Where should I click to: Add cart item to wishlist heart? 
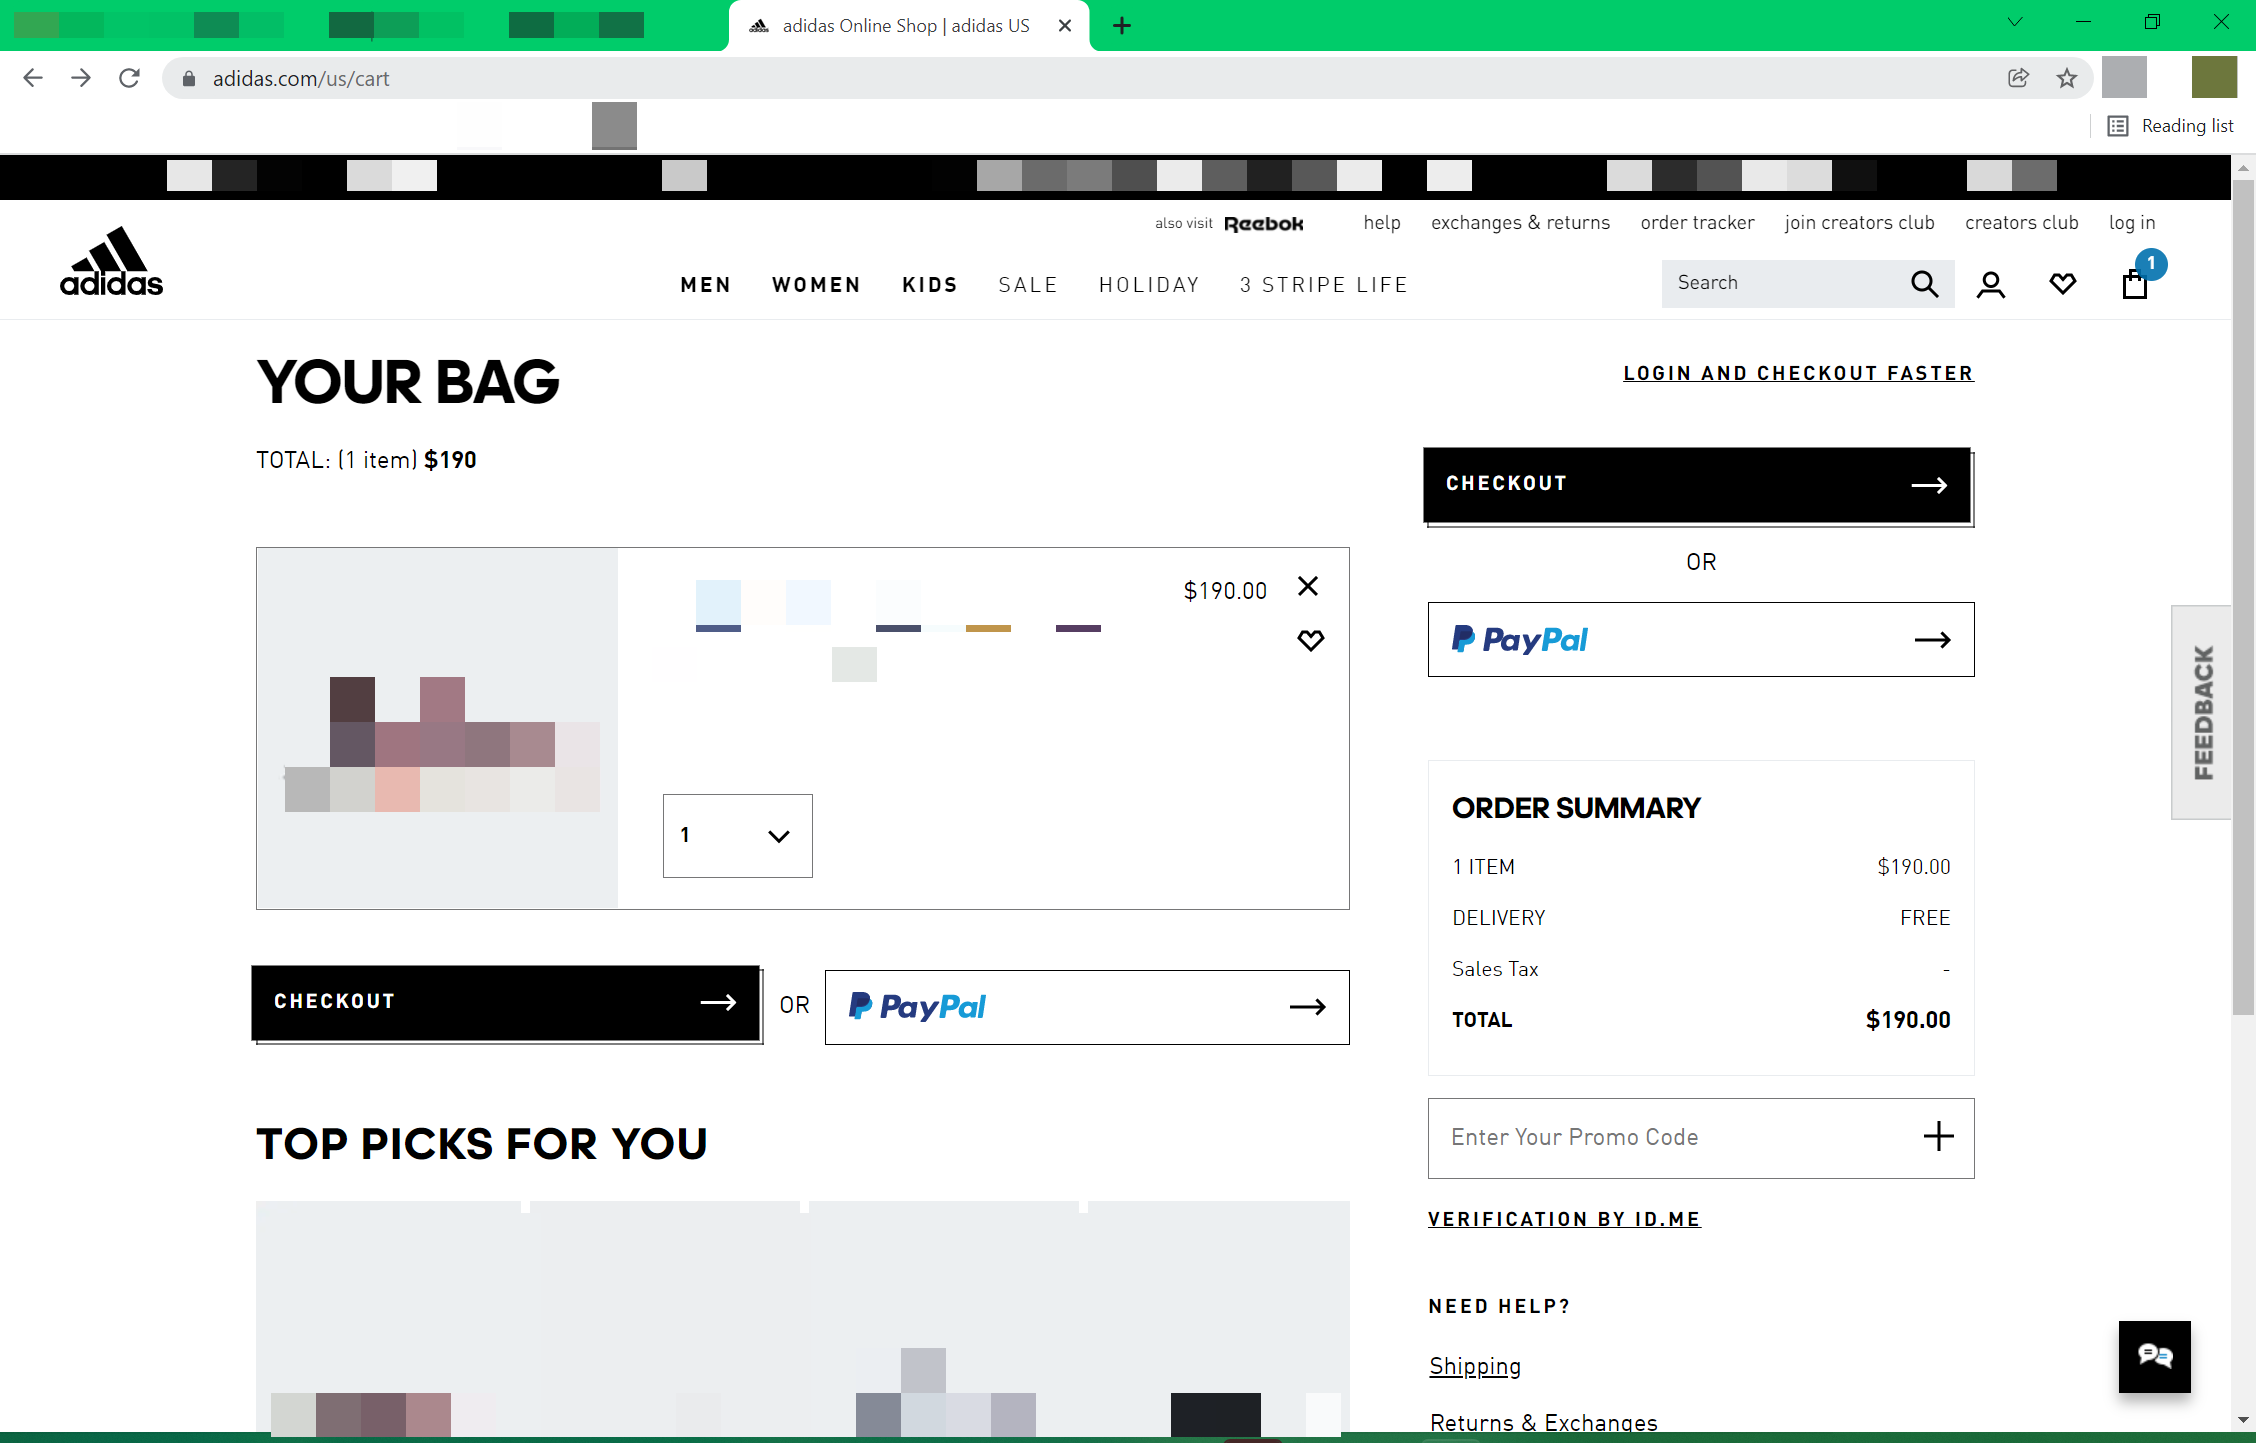pyautogui.click(x=1310, y=640)
